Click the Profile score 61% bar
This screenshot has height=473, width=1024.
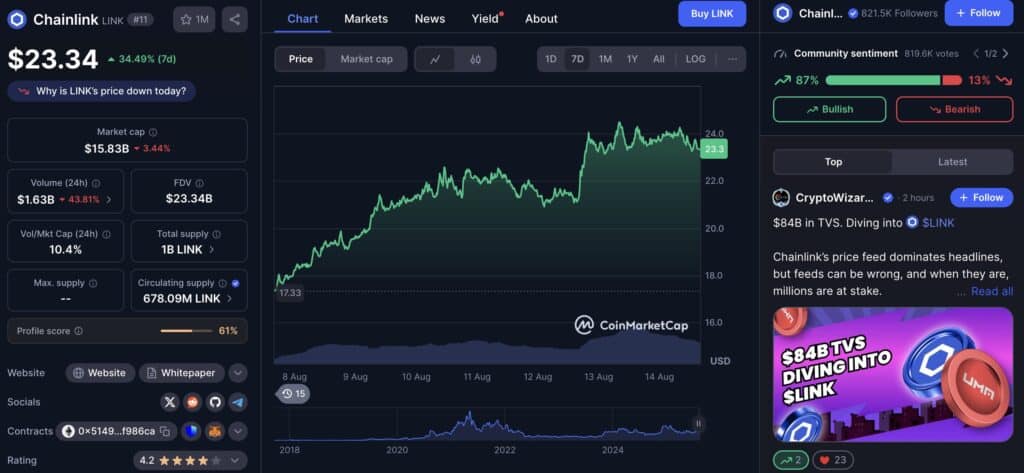(x=186, y=331)
